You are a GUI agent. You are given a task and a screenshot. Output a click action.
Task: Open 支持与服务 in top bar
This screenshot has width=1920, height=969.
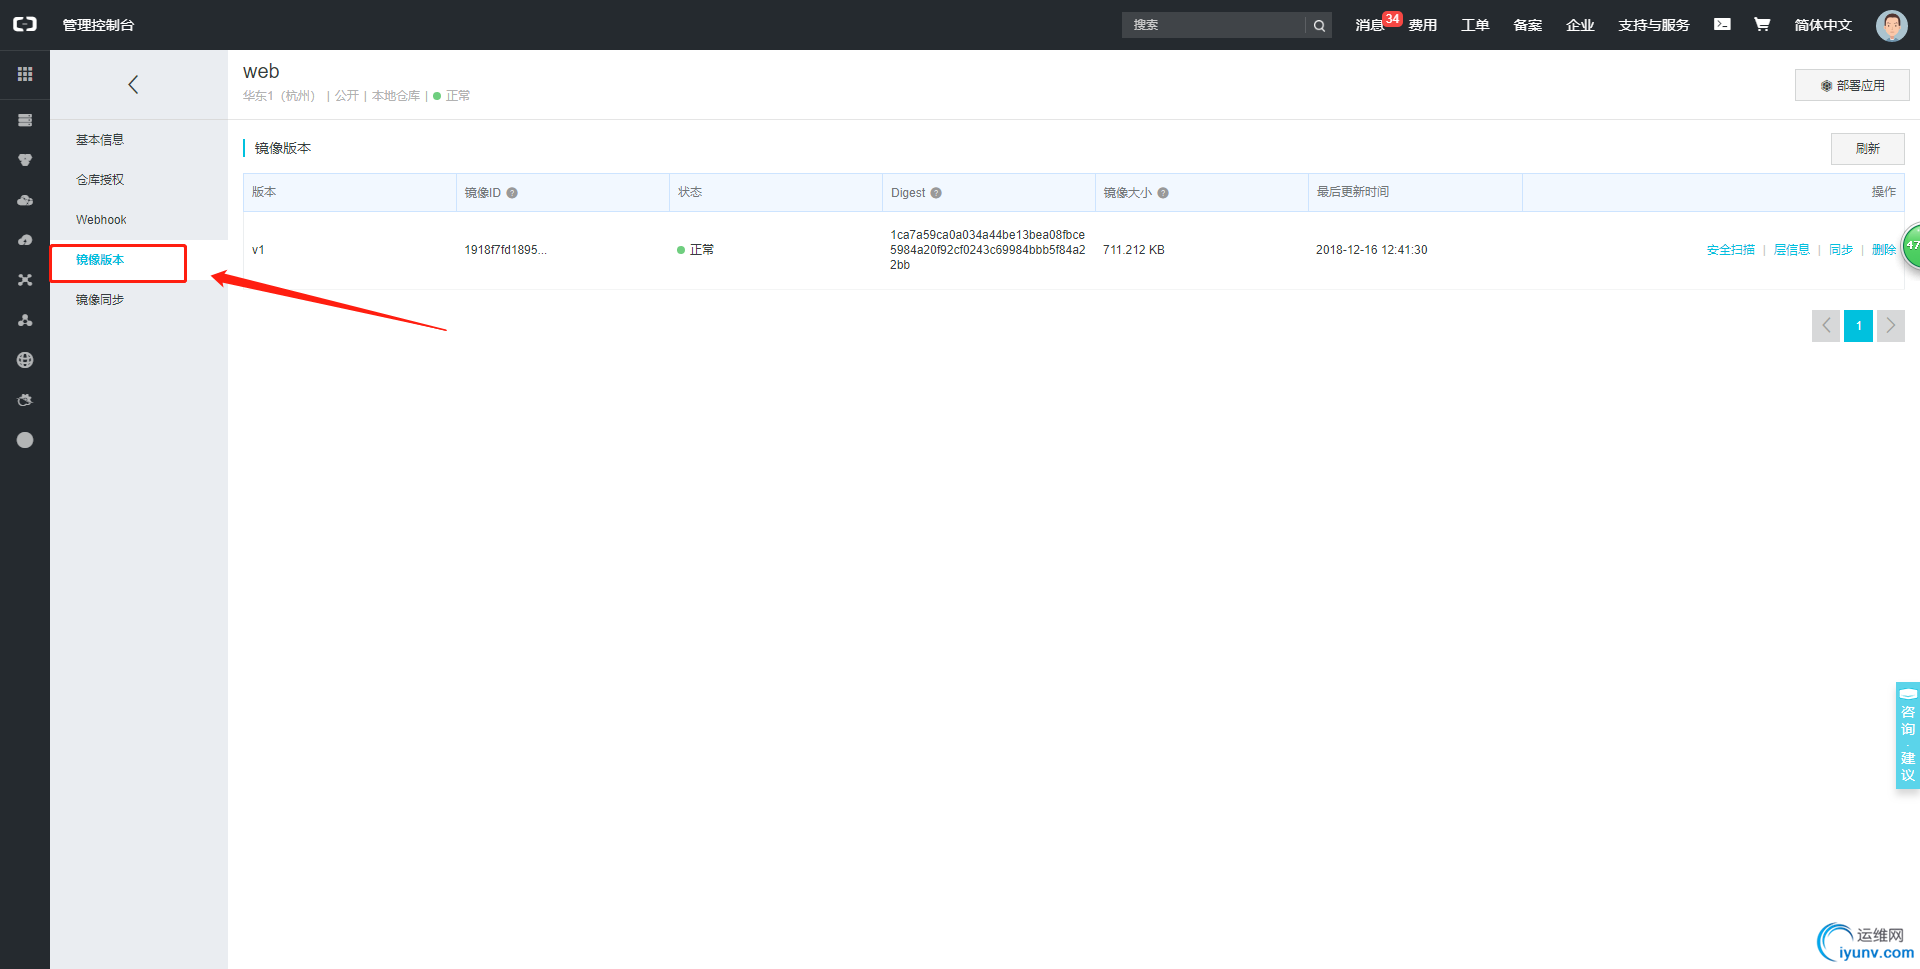pyautogui.click(x=1654, y=25)
